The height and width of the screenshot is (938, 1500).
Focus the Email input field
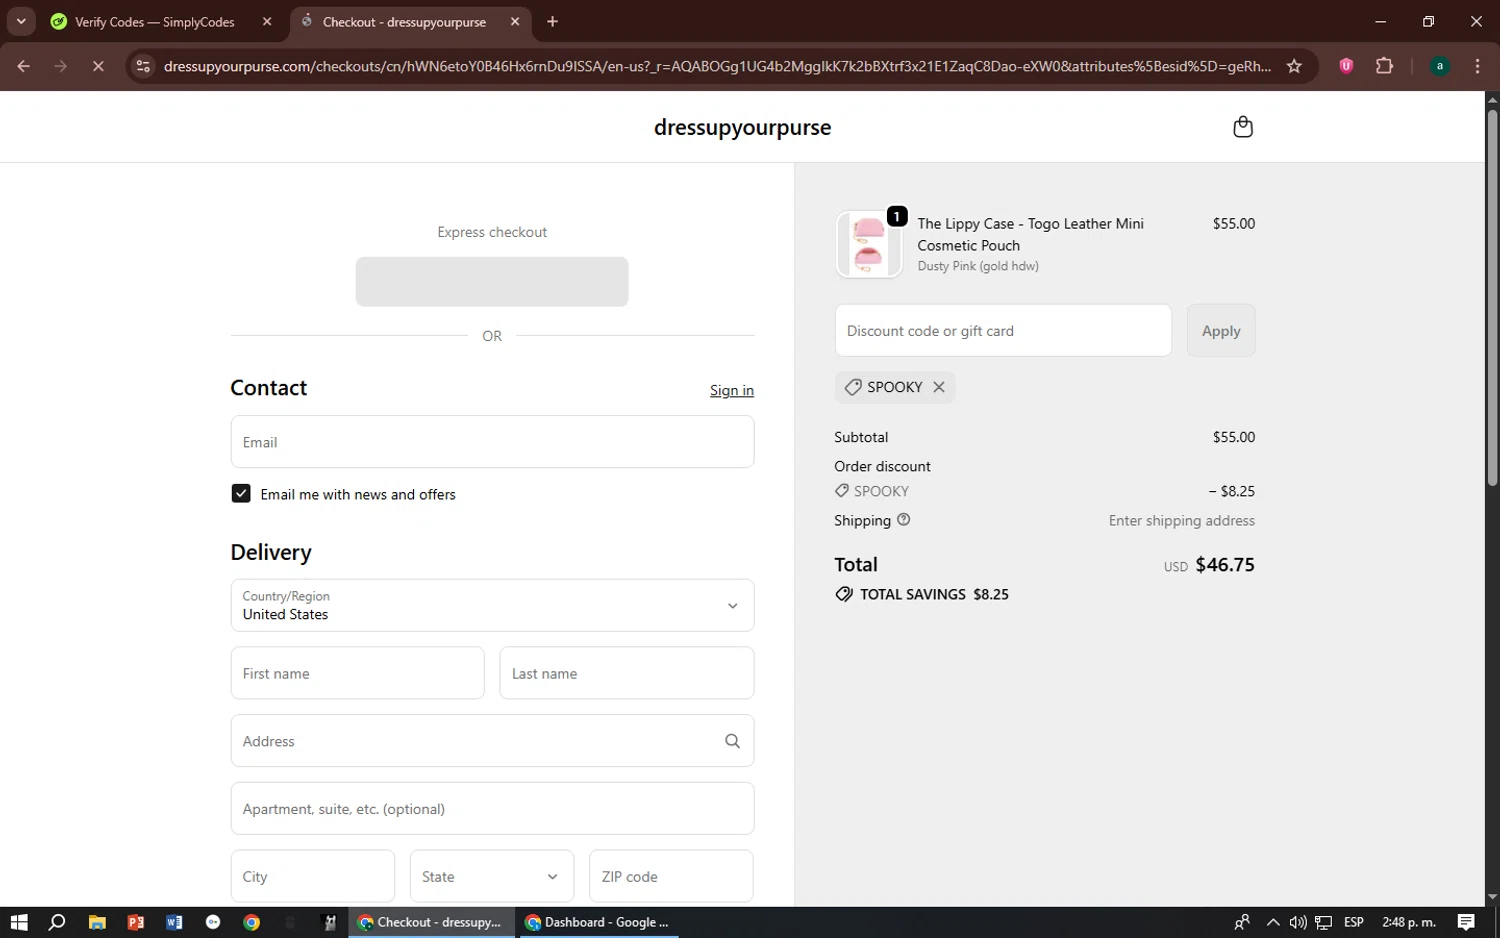(x=492, y=442)
